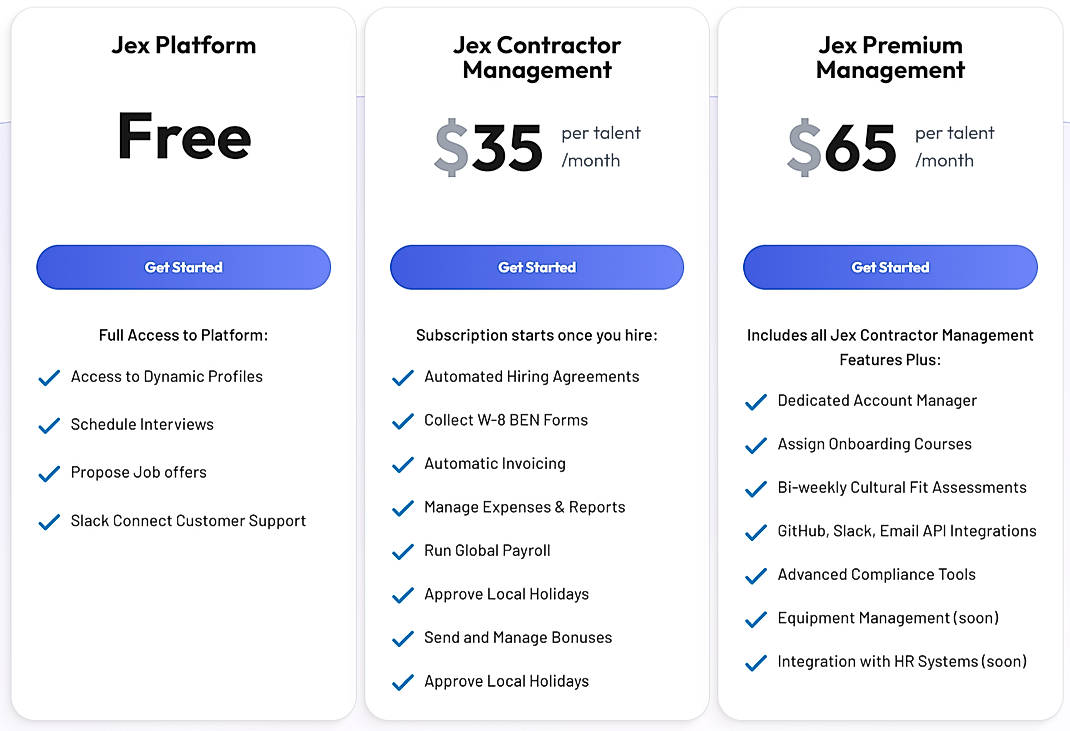Click the checkmark next to Equipment Management (soon)

pyautogui.click(x=756, y=619)
